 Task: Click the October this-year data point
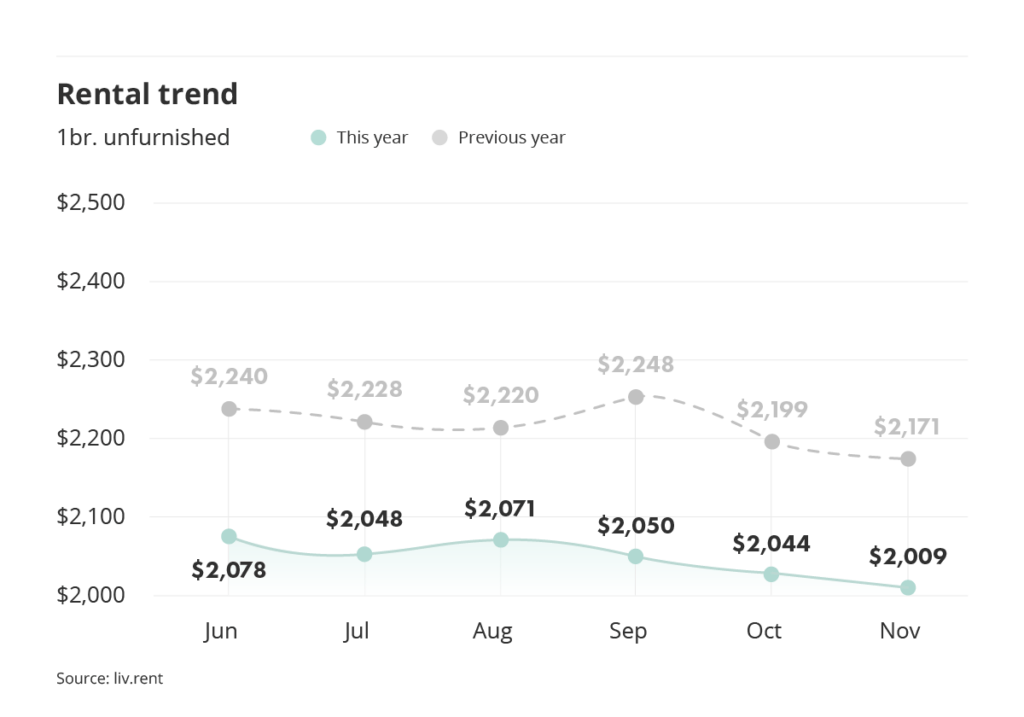click(x=772, y=574)
